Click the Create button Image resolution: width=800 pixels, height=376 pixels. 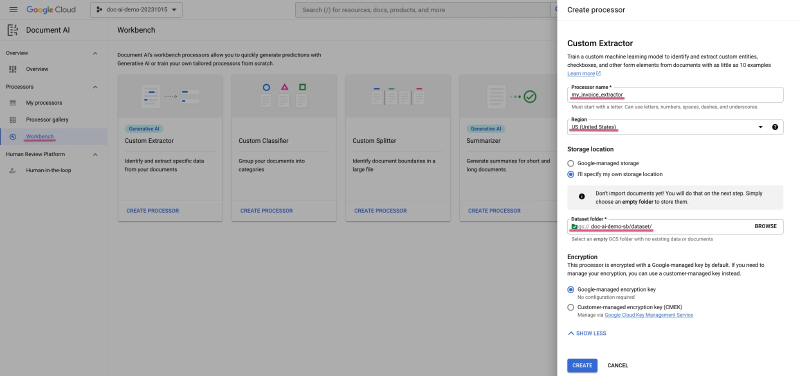582,365
